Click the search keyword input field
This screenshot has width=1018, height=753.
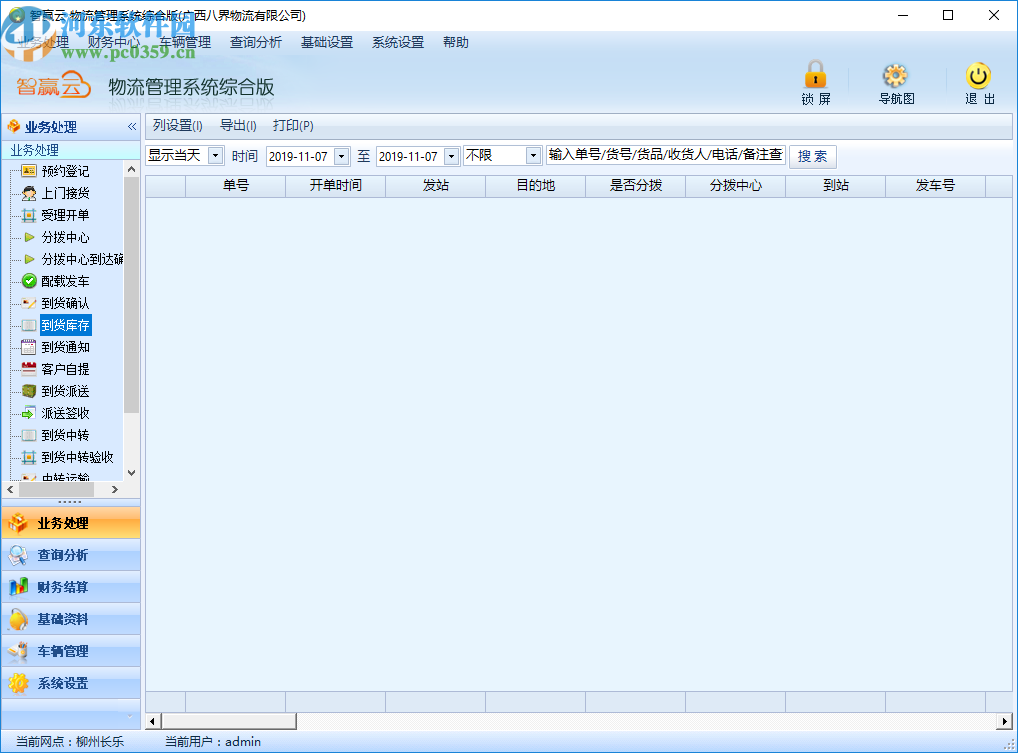pyautogui.click(x=665, y=155)
